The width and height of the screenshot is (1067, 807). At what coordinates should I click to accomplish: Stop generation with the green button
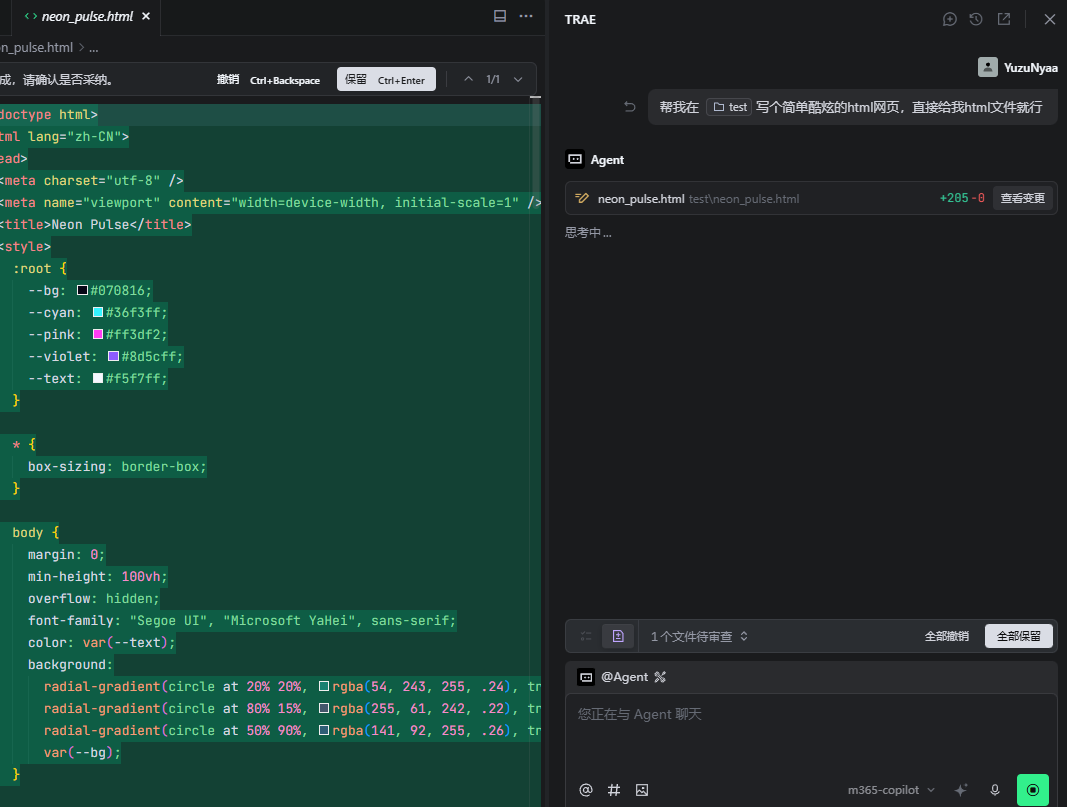(1033, 790)
